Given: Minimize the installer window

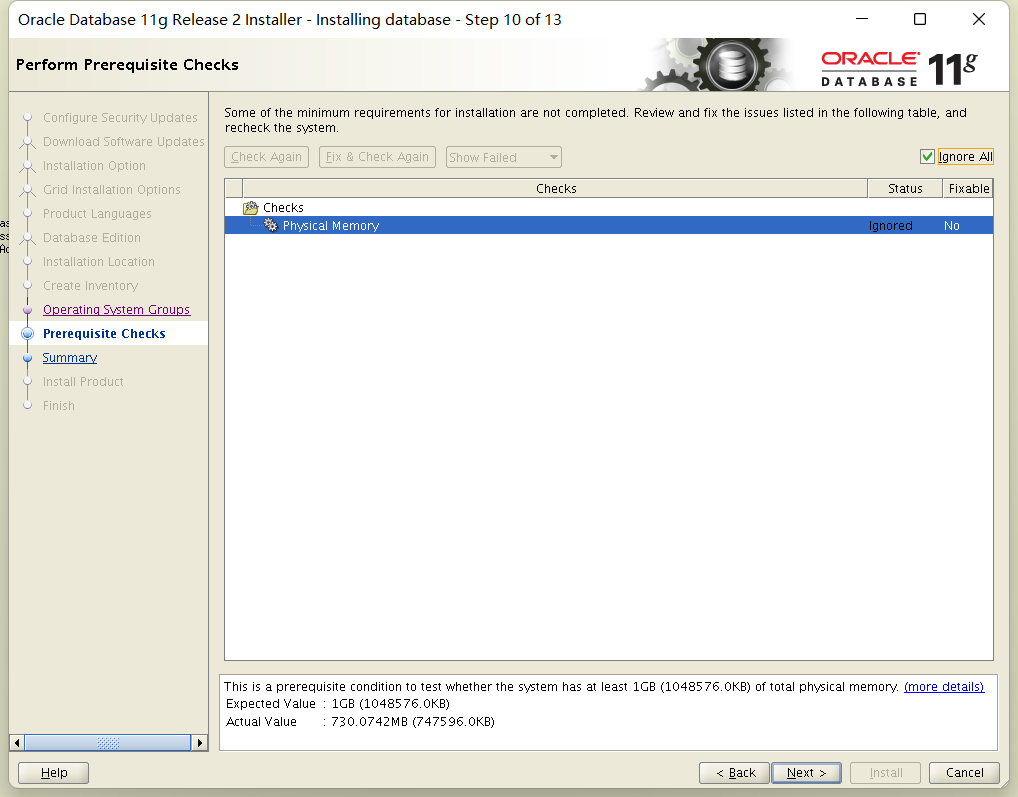Looking at the screenshot, I should [x=862, y=19].
